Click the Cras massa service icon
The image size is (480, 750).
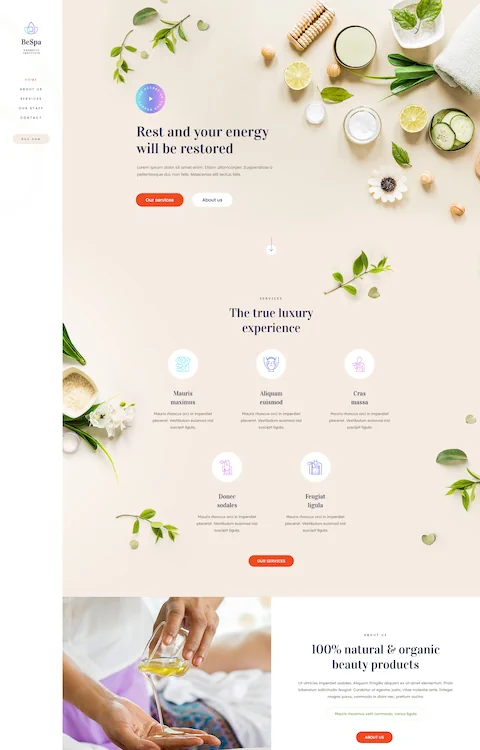pos(360,364)
